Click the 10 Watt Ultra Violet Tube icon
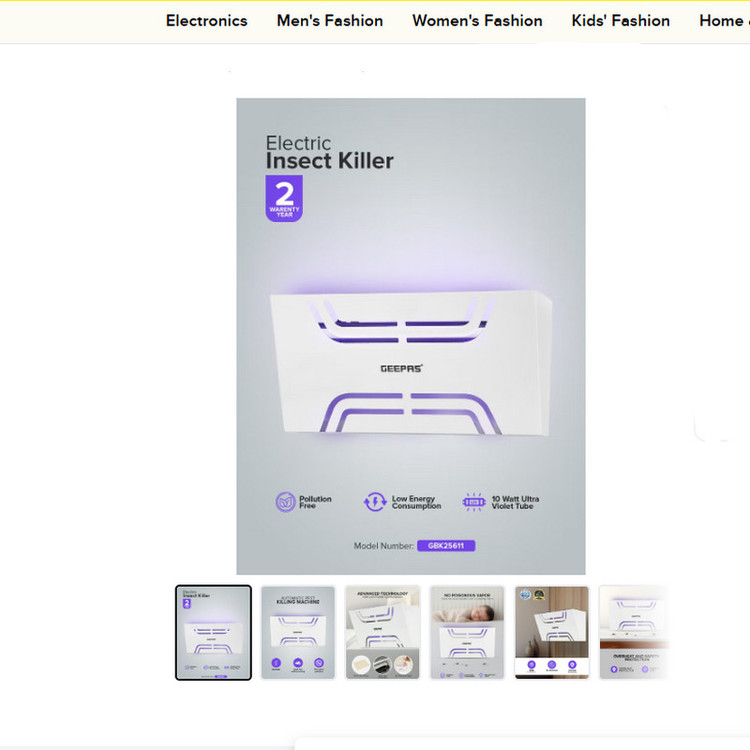 coord(473,502)
